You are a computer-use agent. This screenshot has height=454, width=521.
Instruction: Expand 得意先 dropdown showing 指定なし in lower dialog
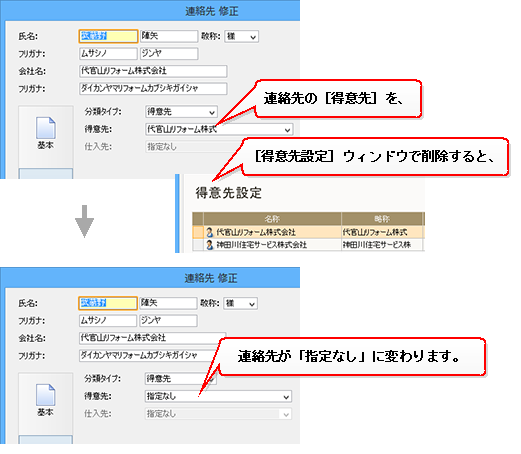218,396
